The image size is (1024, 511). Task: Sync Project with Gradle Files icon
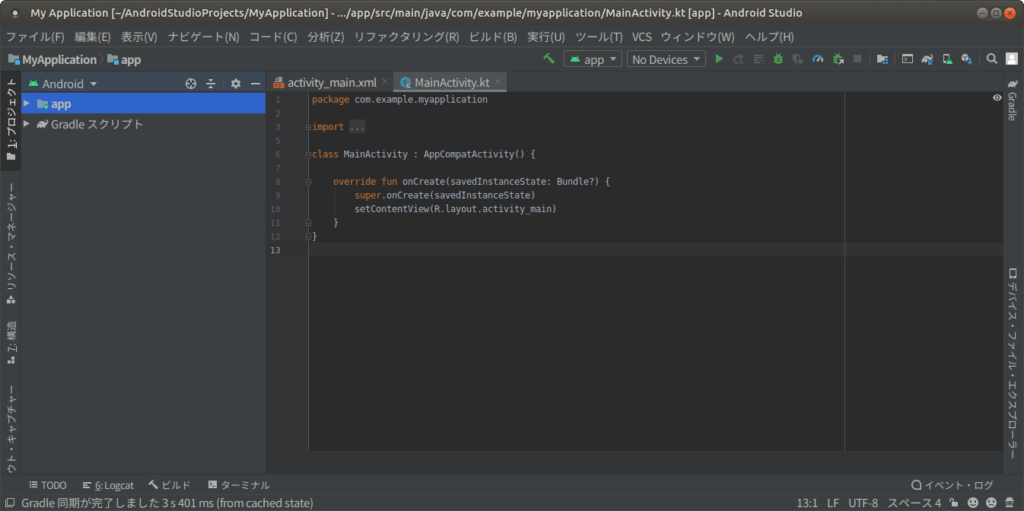(927, 59)
